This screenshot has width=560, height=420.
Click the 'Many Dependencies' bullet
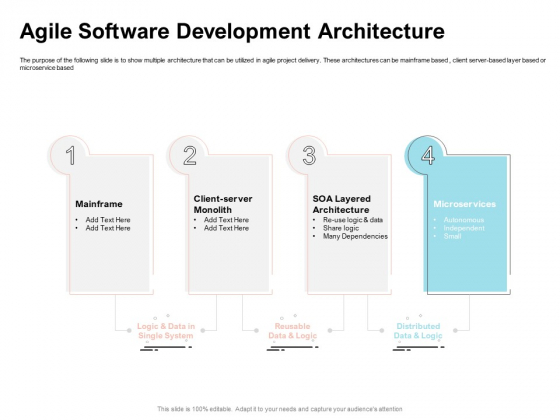click(x=355, y=236)
